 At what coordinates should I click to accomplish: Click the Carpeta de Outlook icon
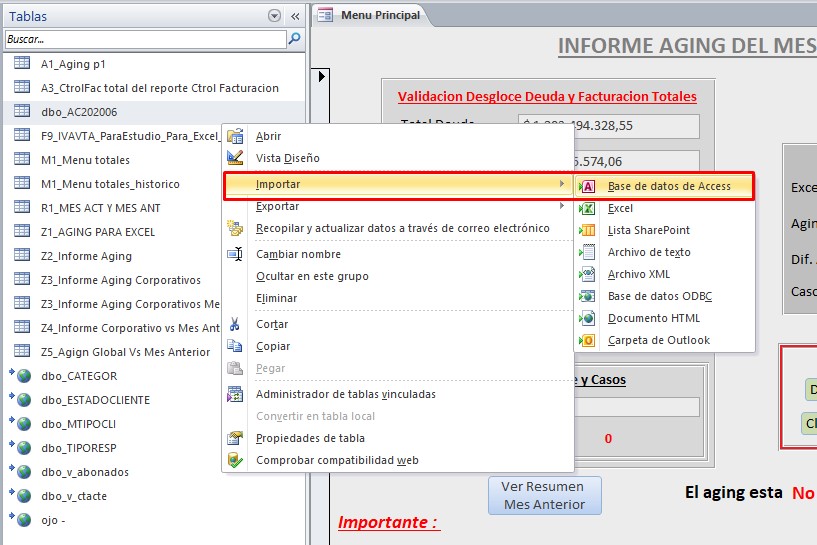tap(588, 340)
